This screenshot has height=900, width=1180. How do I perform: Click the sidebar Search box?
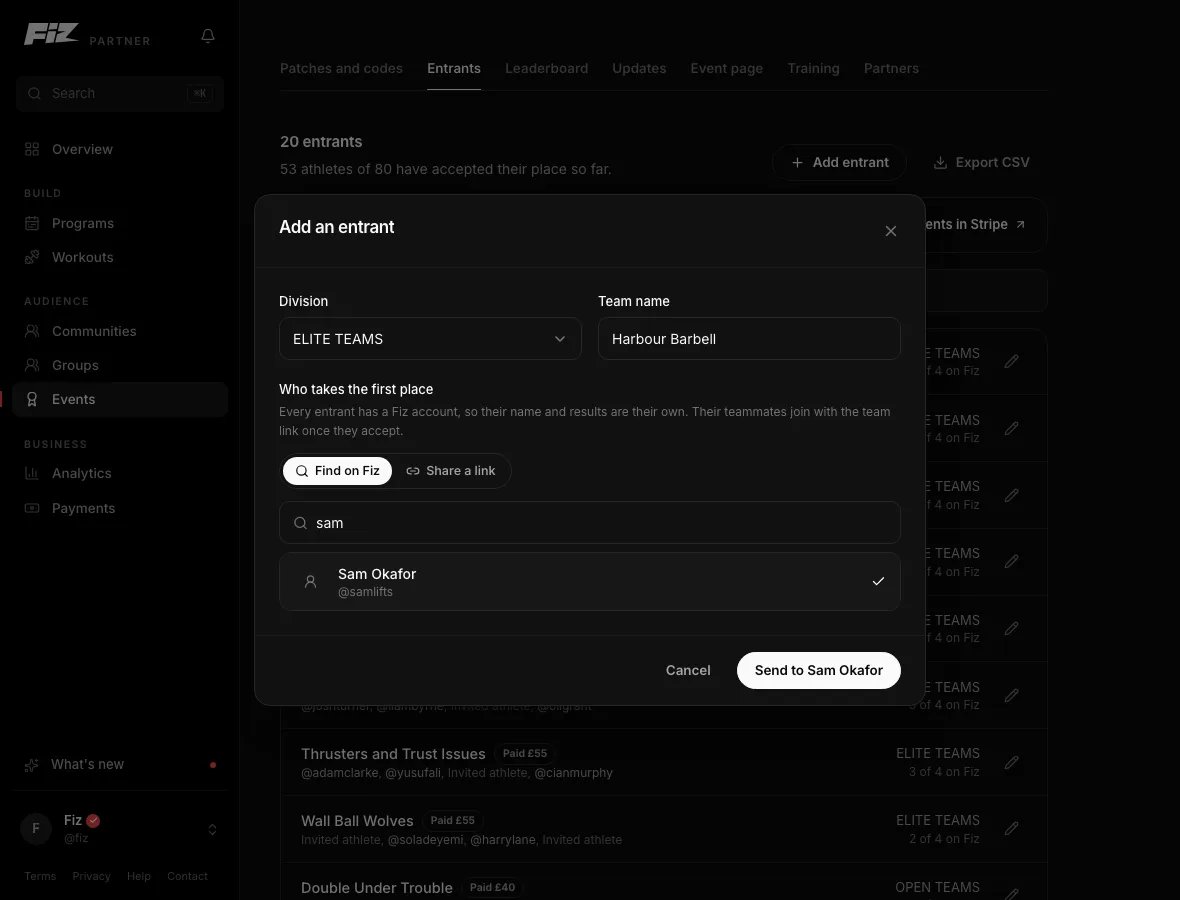pyautogui.click(x=120, y=93)
